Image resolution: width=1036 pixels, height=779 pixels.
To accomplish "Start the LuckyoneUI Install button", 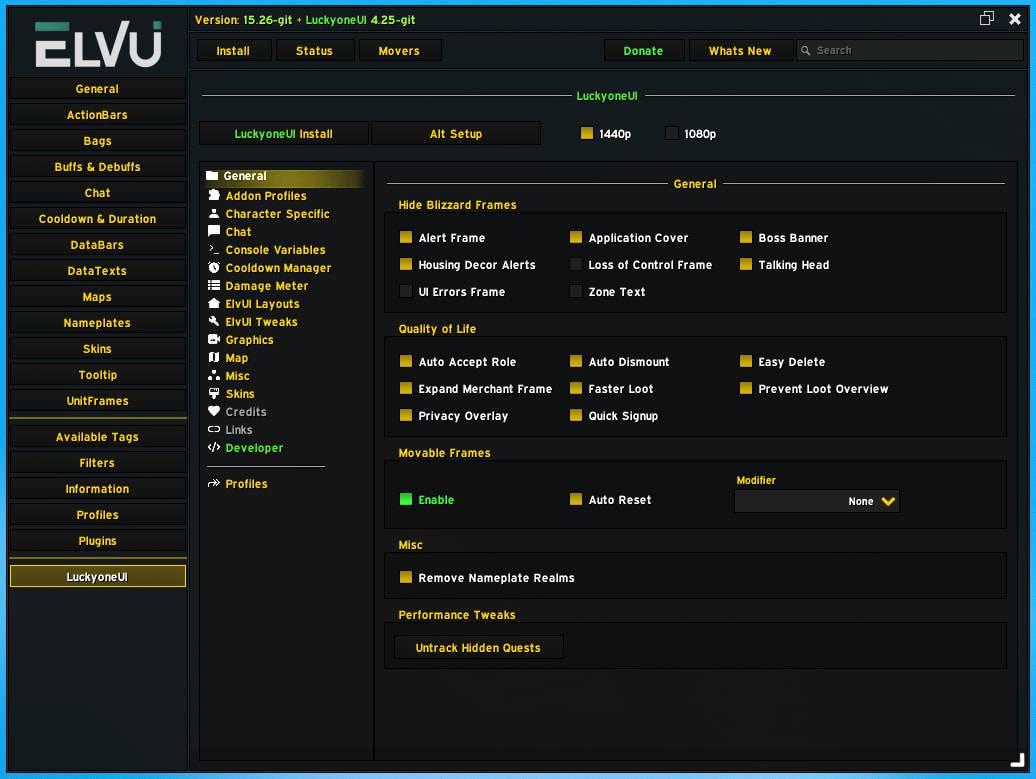I will (283, 133).
